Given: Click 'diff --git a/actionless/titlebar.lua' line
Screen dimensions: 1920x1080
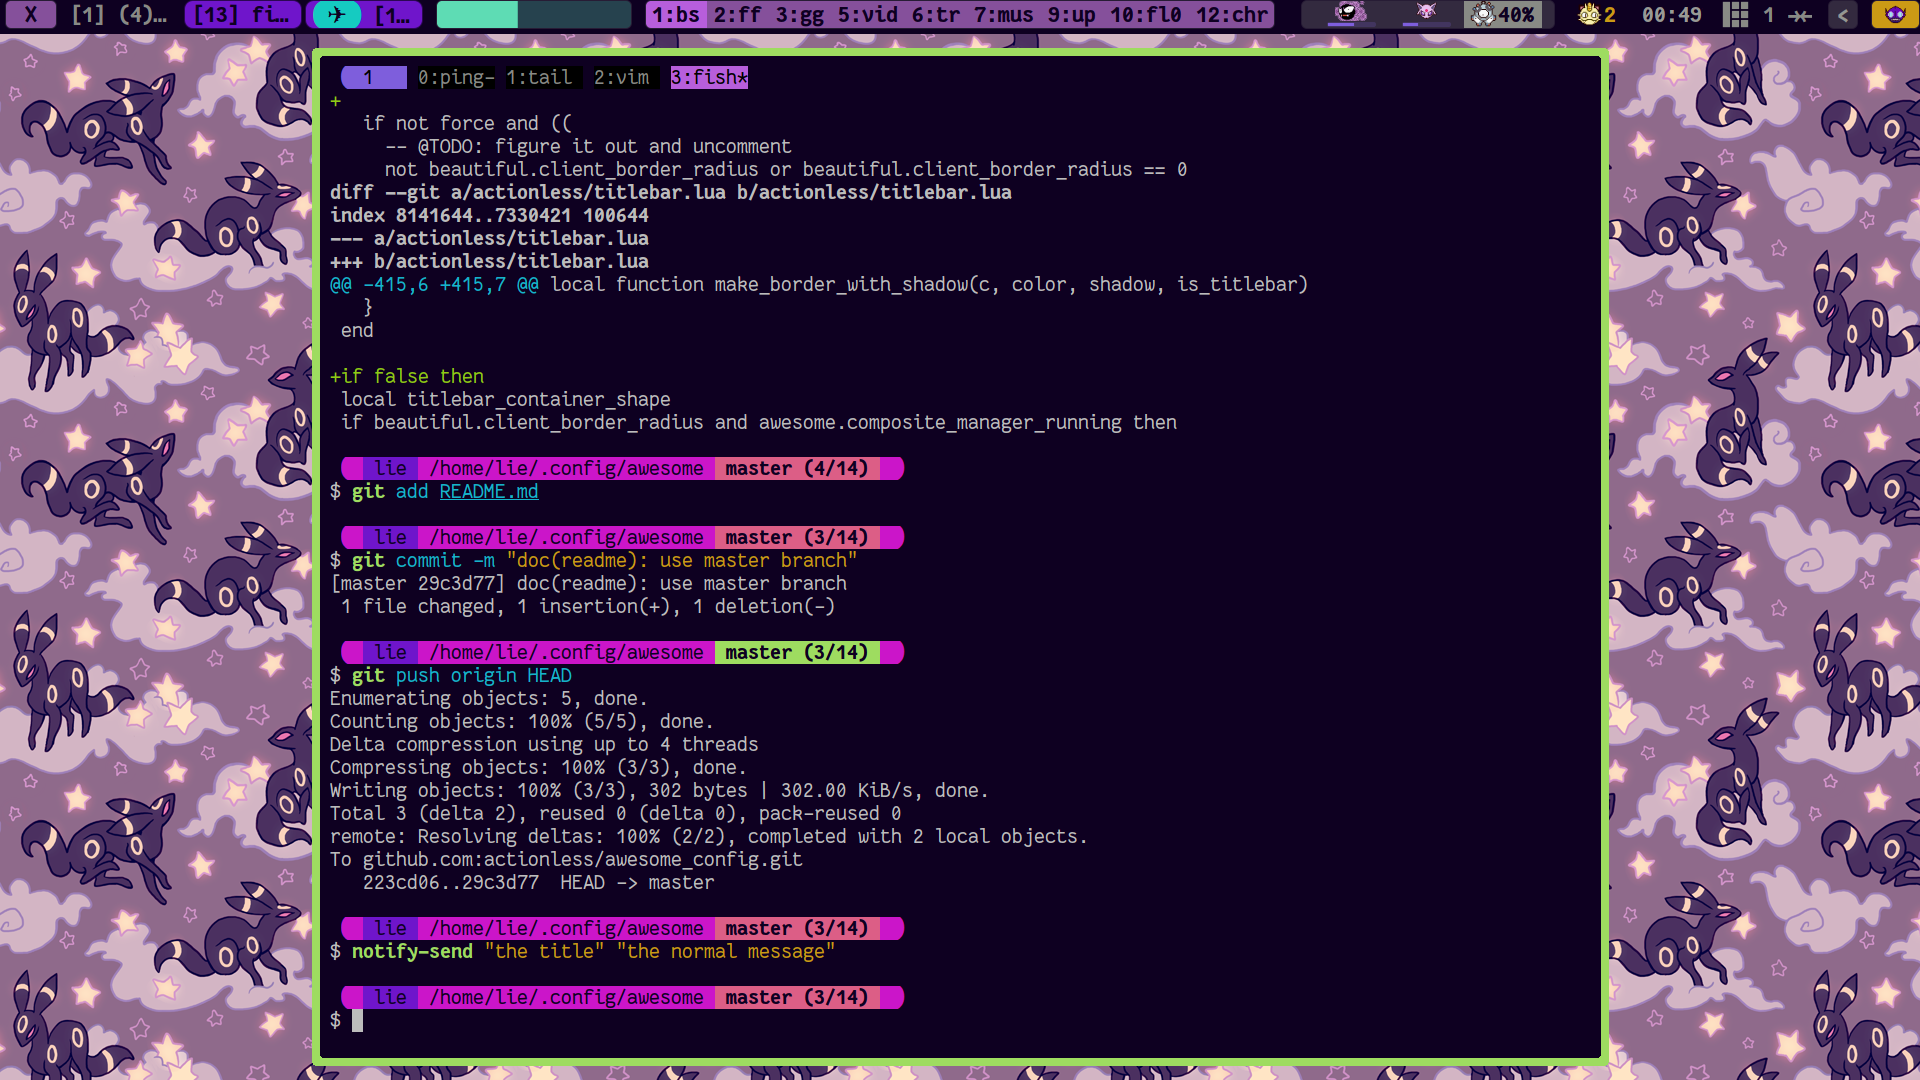Looking at the screenshot, I should pyautogui.click(x=671, y=192).
